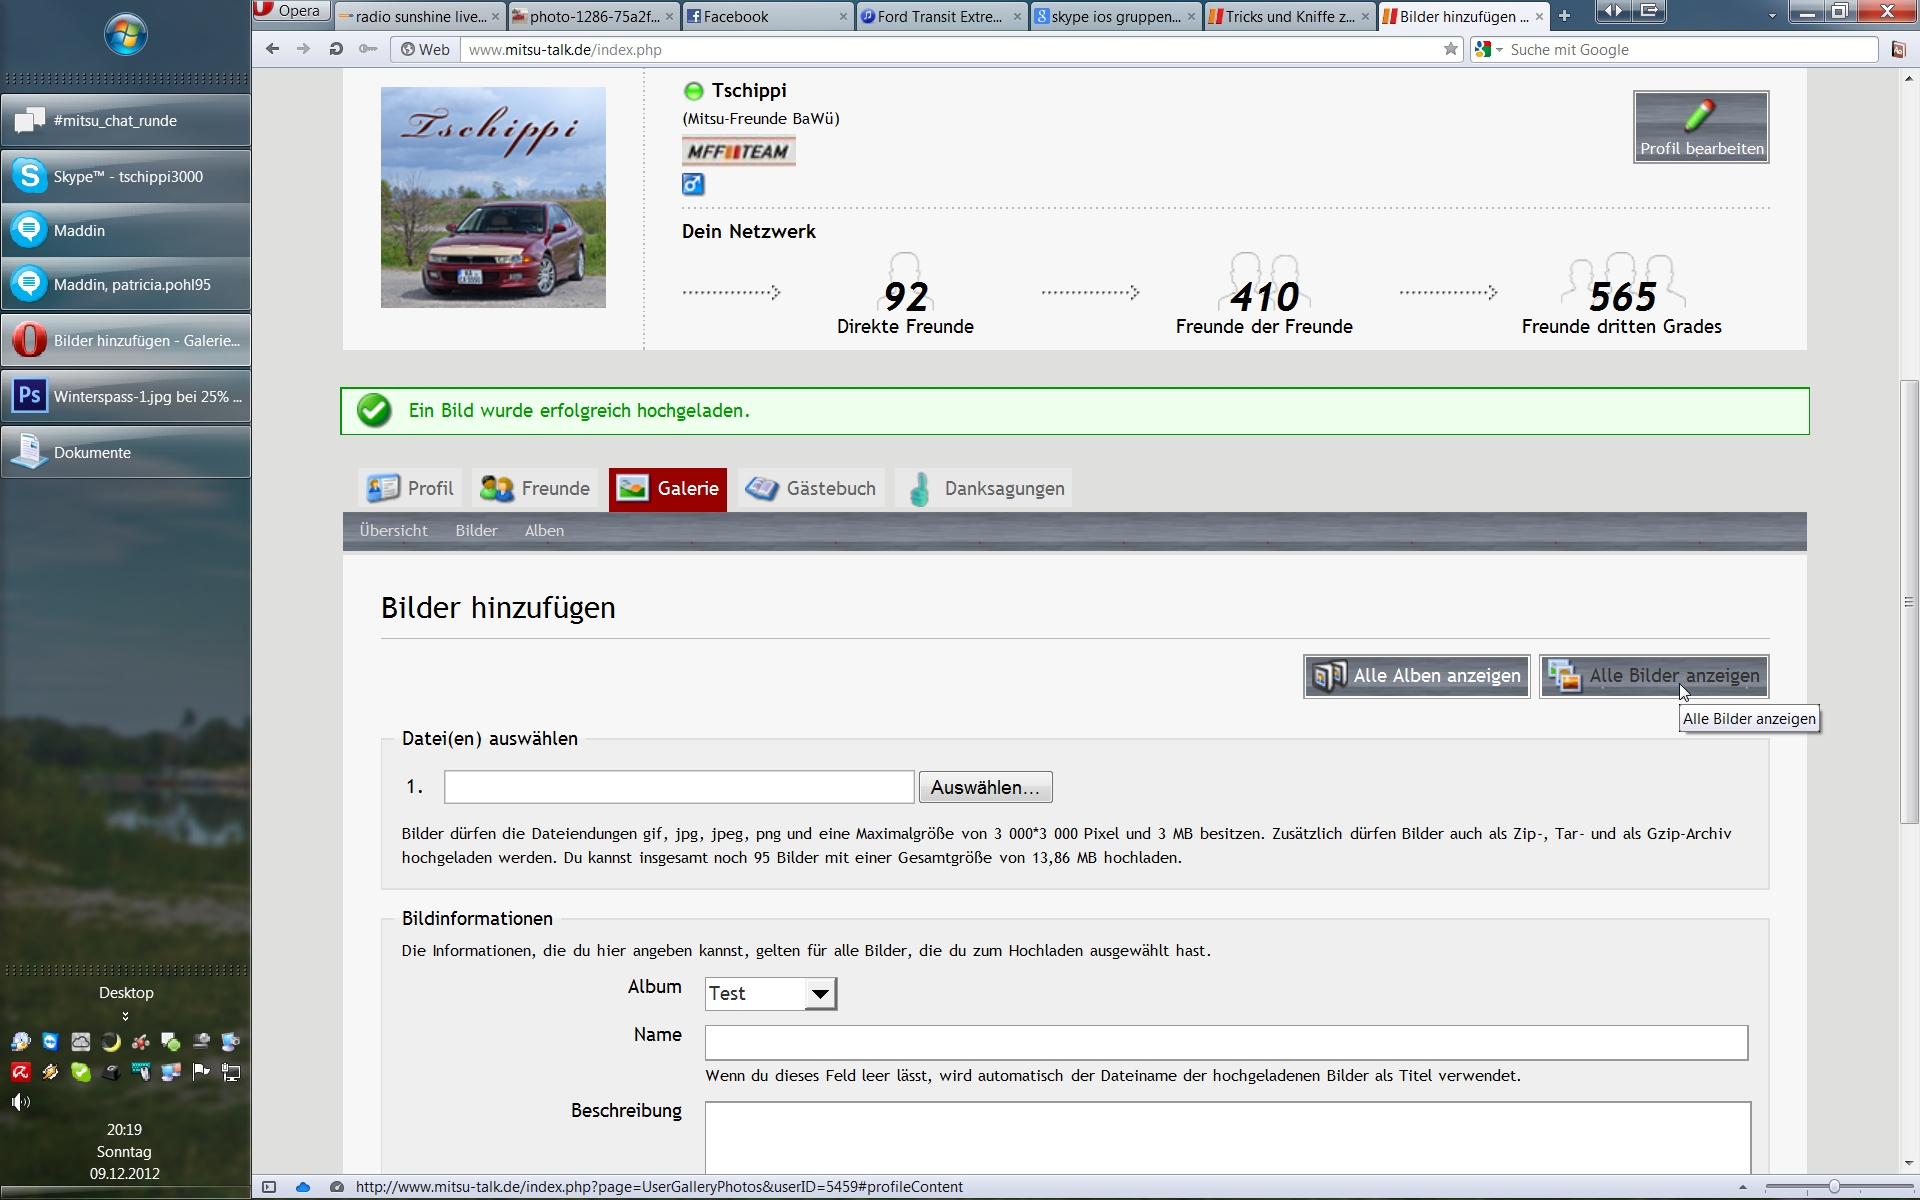Switch to the Tricks und Kniffe tab
The height and width of the screenshot is (1200, 1920).
coord(1289,16)
